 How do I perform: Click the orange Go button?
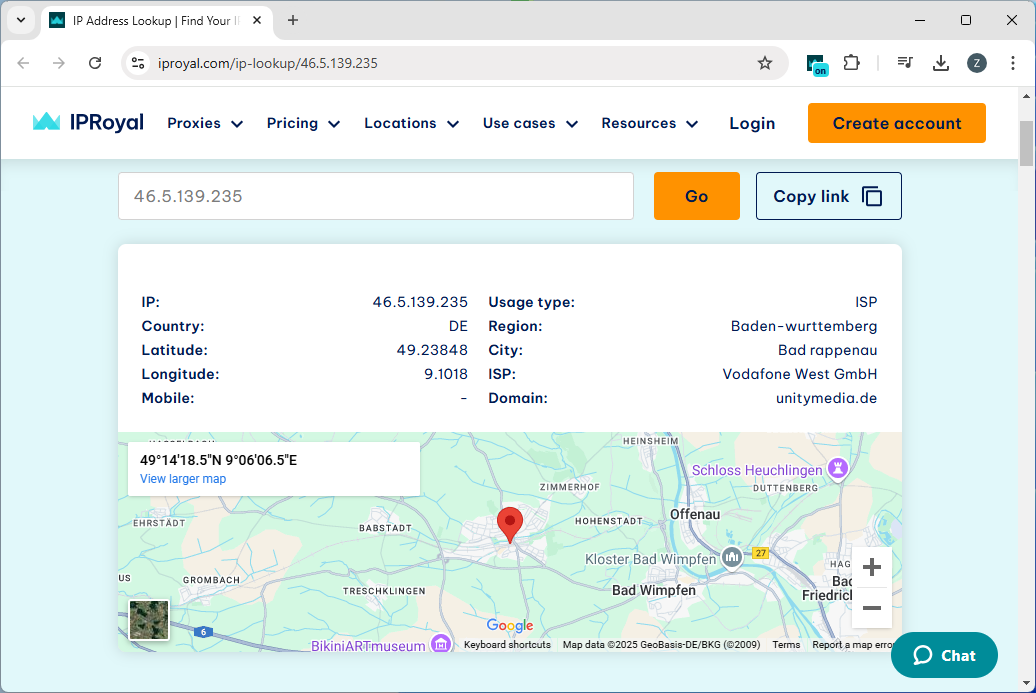tap(696, 196)
